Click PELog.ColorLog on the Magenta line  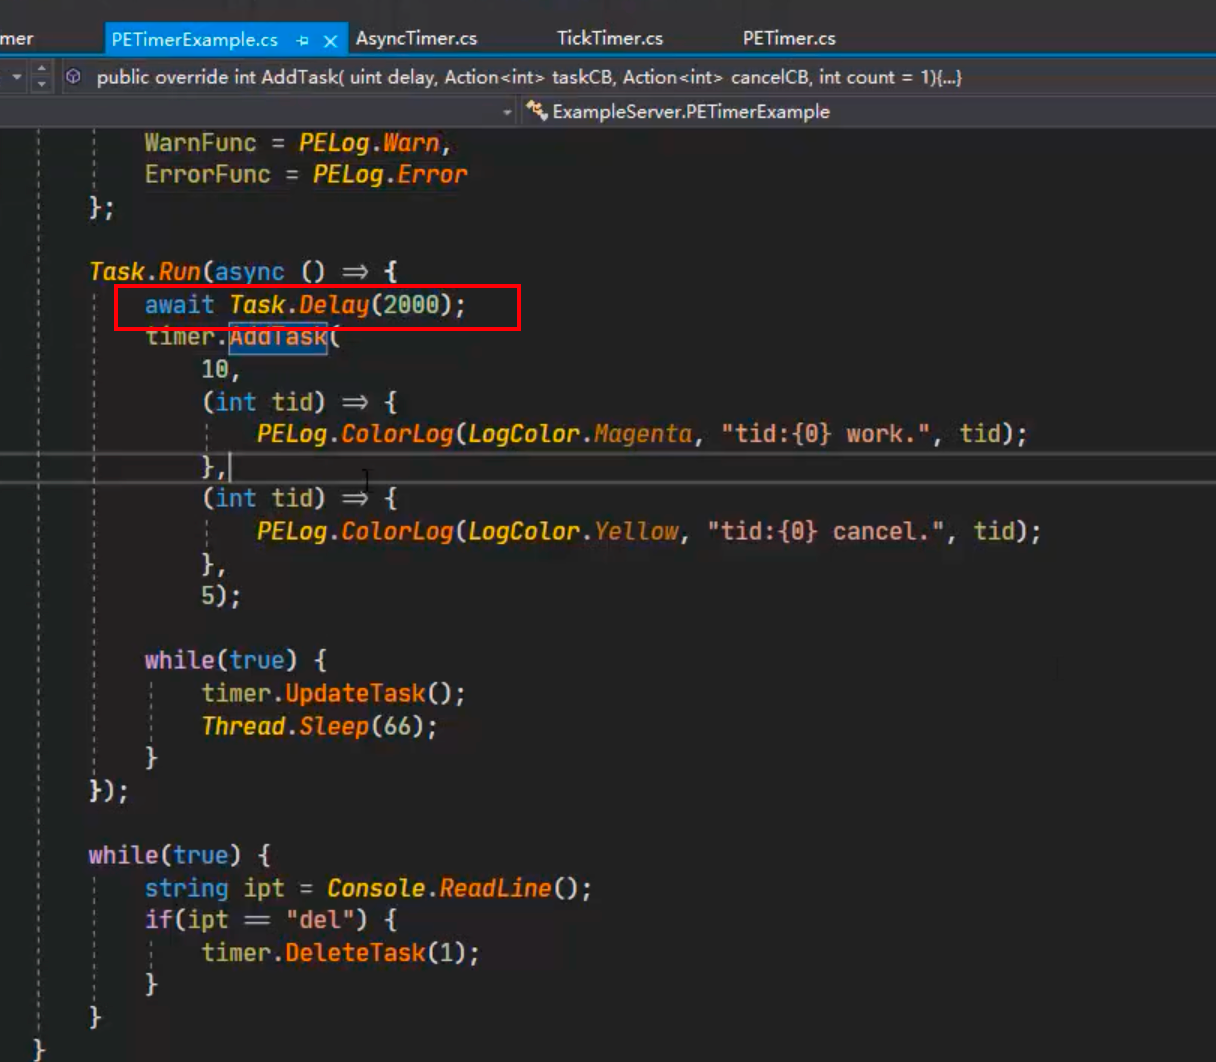tap(355, 434)
